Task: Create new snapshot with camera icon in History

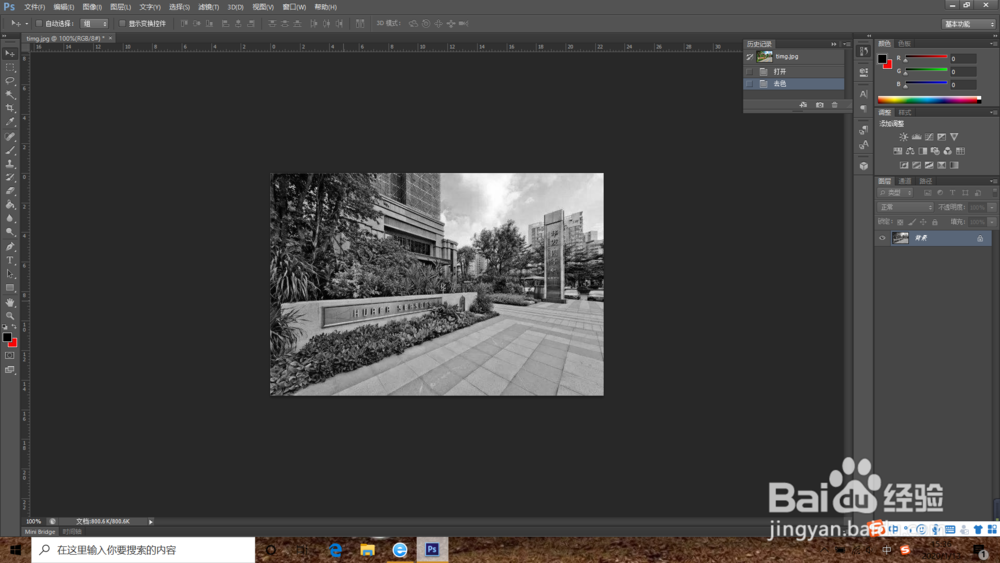Action: coord(820,105)
